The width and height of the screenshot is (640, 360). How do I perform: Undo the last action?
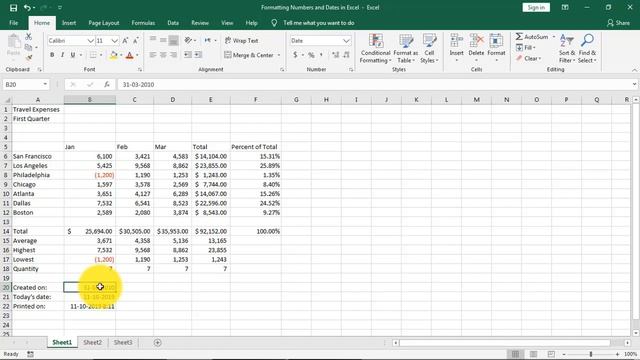pyautogui.click(x=27, y=8)
